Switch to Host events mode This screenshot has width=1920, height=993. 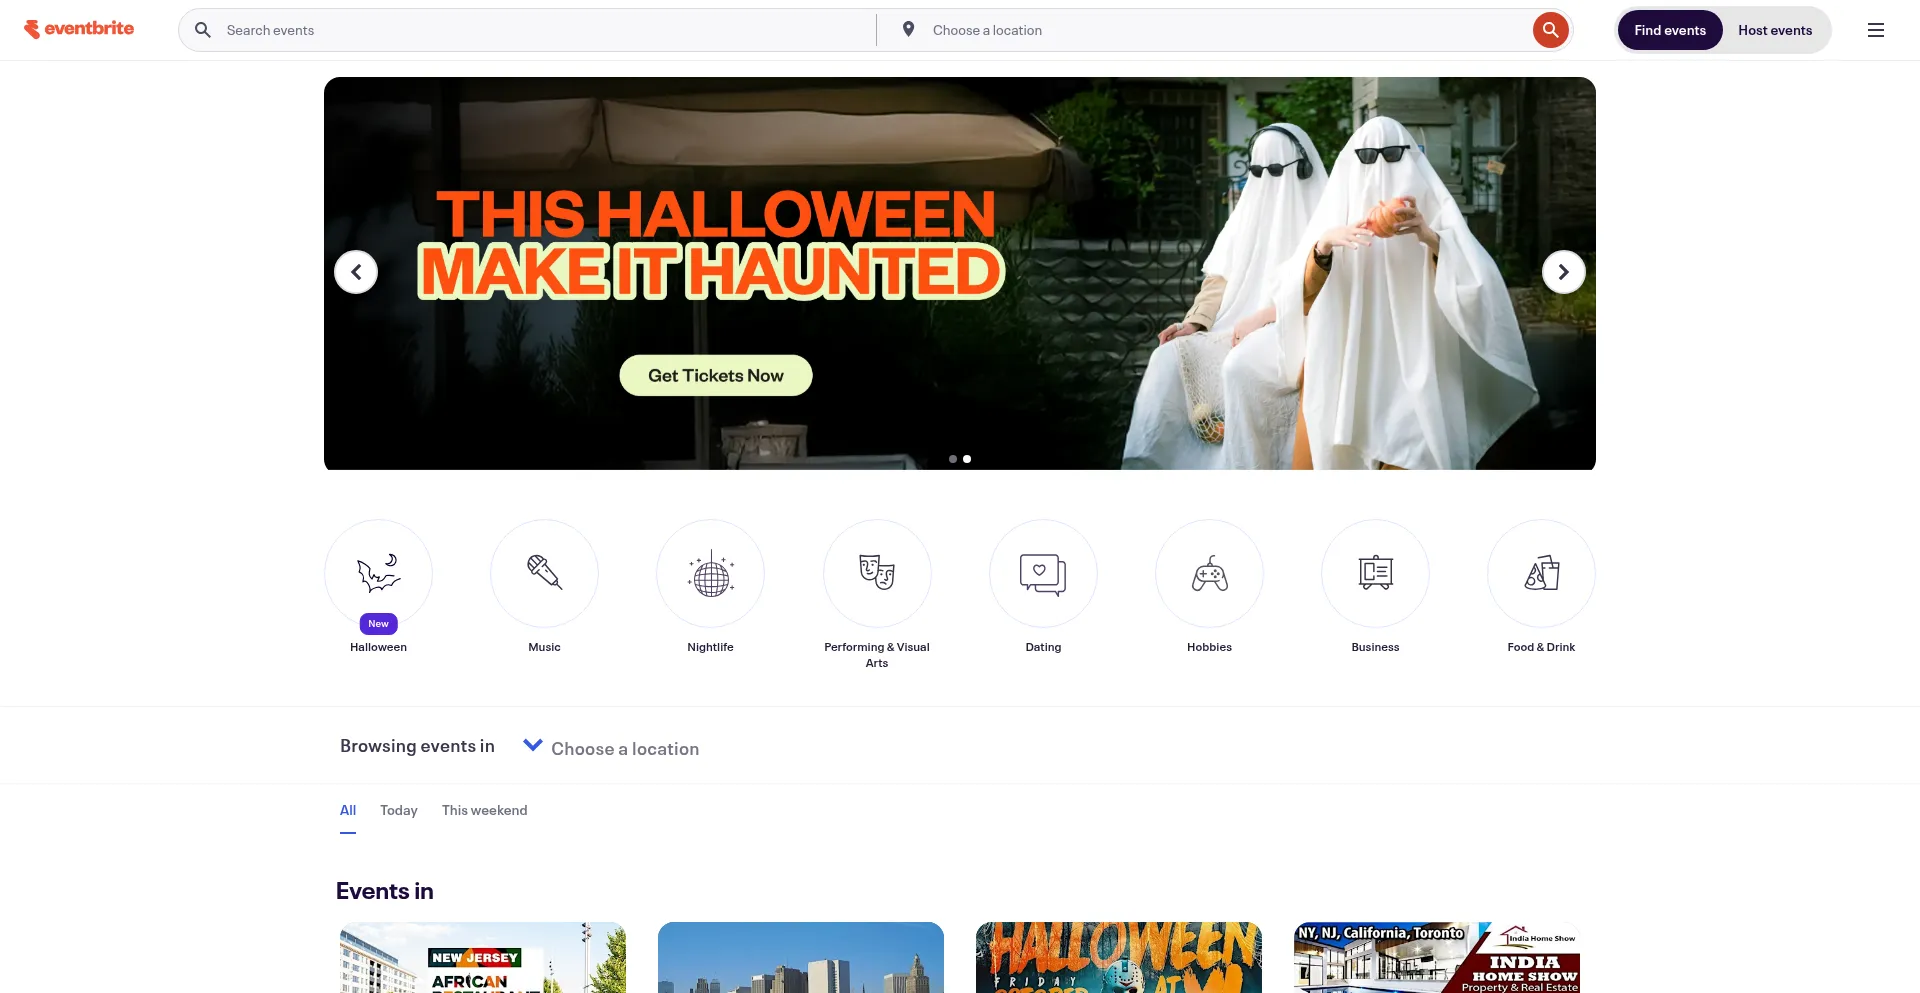pyautogui.click(x=1774, y=30)
